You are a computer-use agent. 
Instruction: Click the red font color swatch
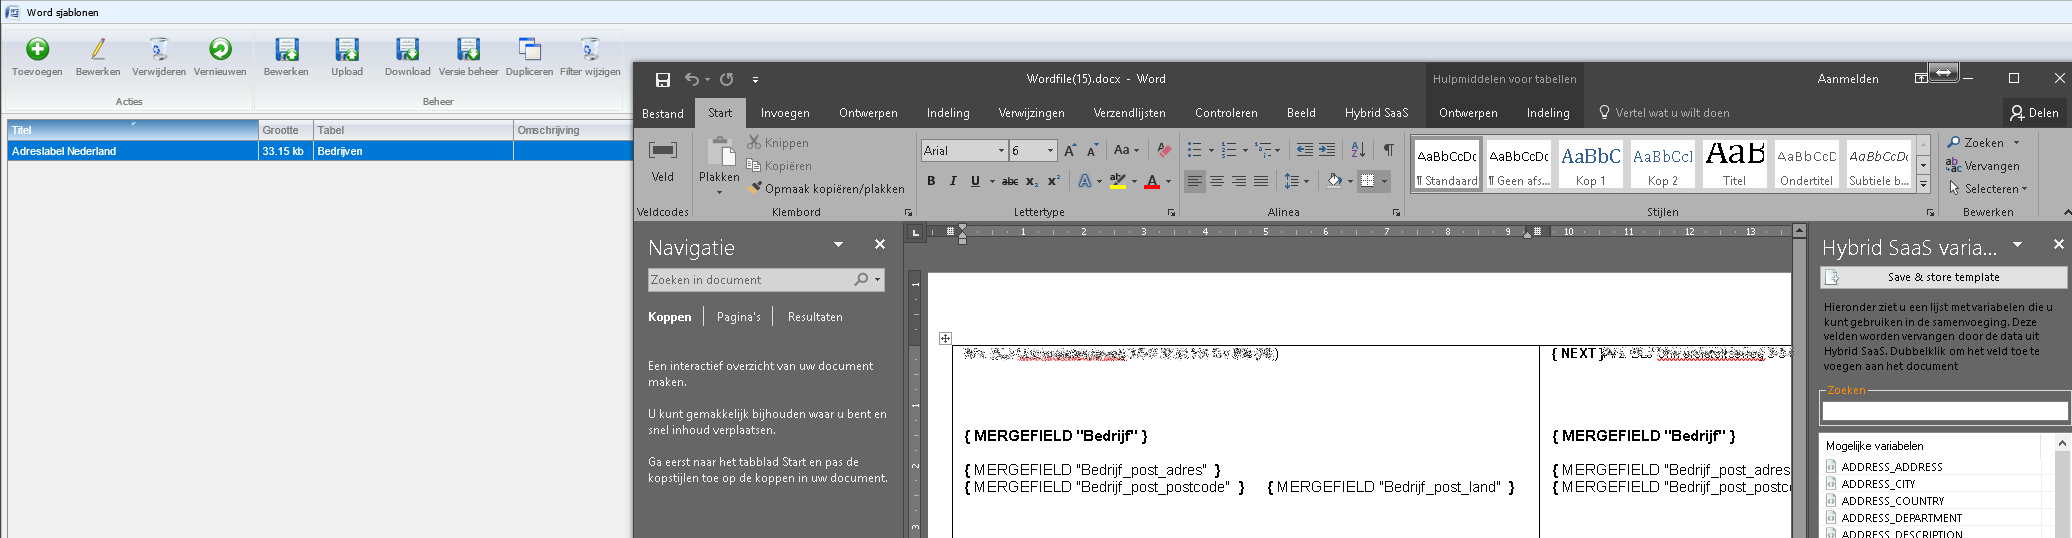pyautogui.click(x=1152, y=181)
